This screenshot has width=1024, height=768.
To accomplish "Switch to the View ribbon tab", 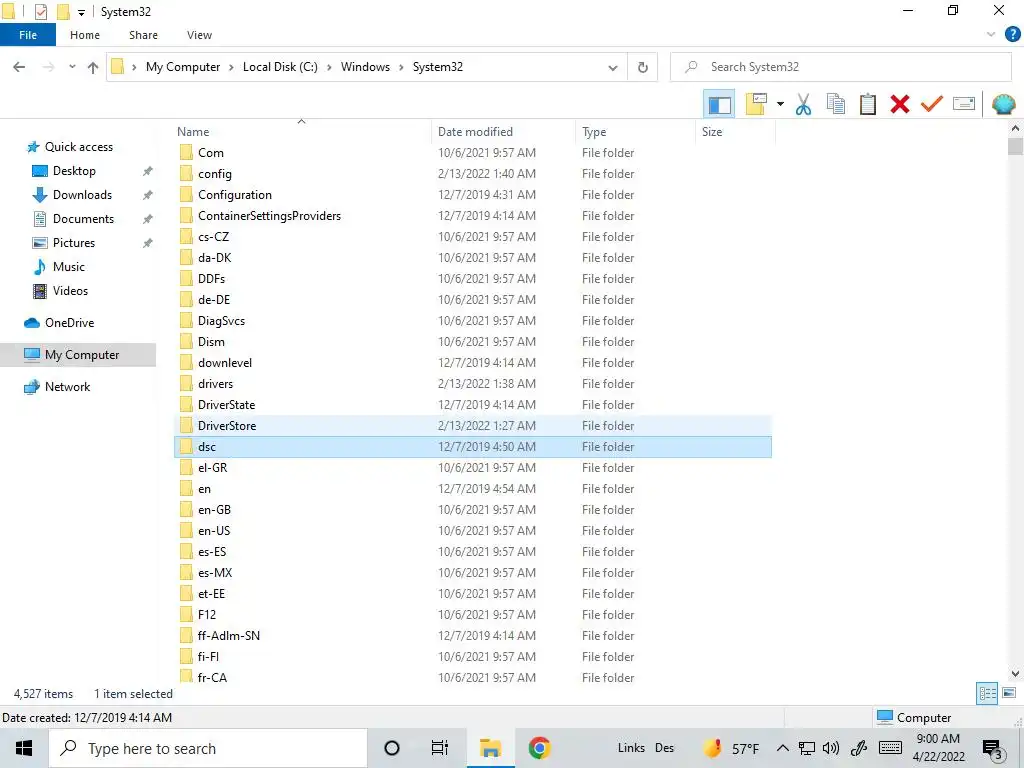I will [x=199, y=35].
